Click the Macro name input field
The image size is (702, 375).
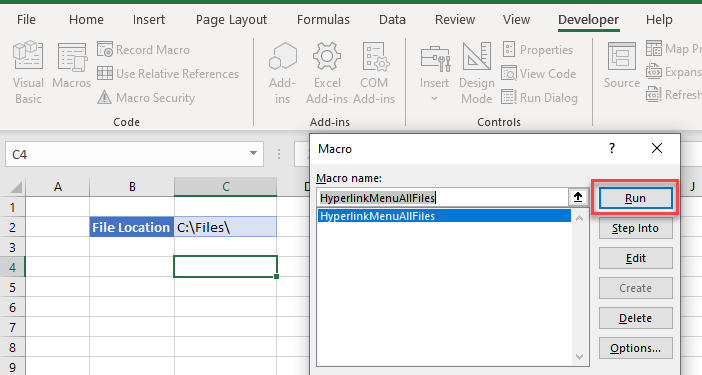point(443,198)
